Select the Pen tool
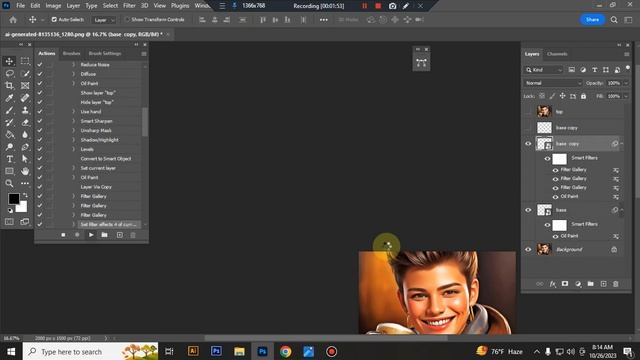640x360 pixels. (x=25, y=147)
